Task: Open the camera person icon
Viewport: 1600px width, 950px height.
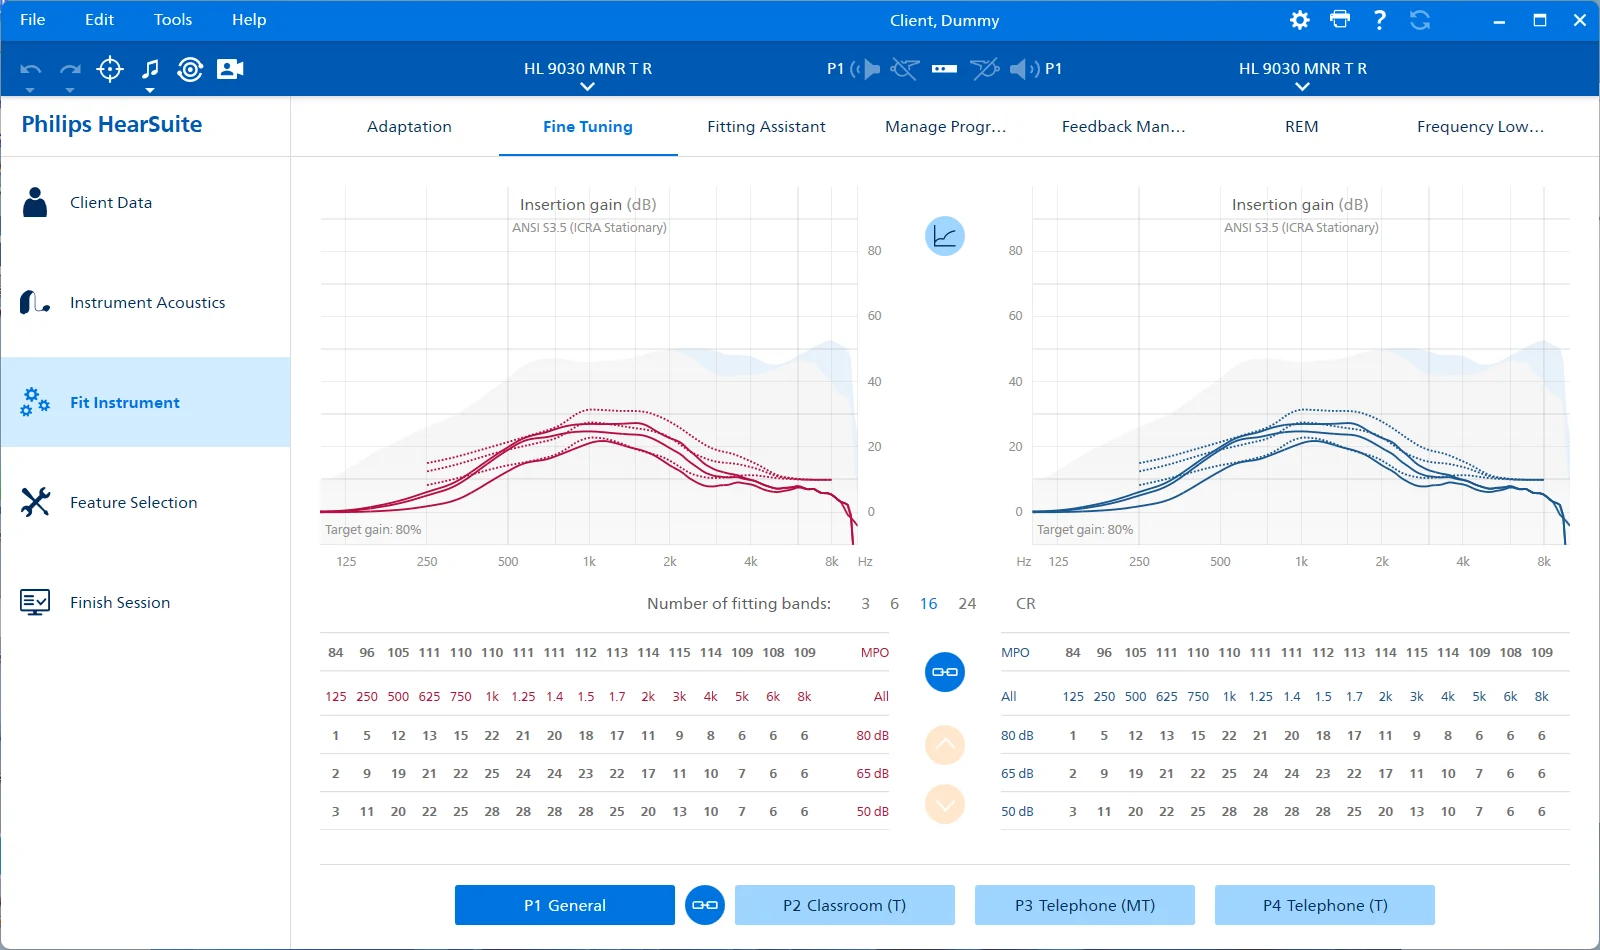Action: point(230,69)
